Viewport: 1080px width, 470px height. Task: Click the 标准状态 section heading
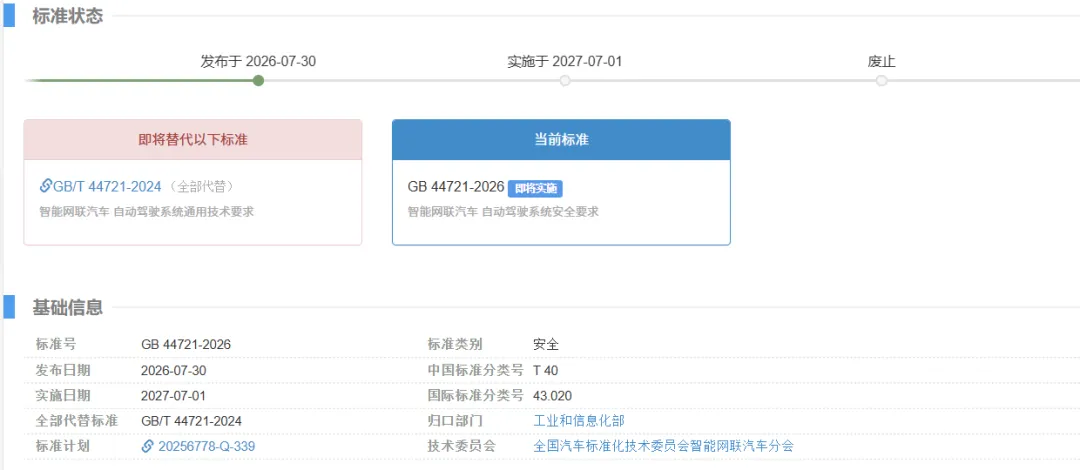[x=68, y=17]
